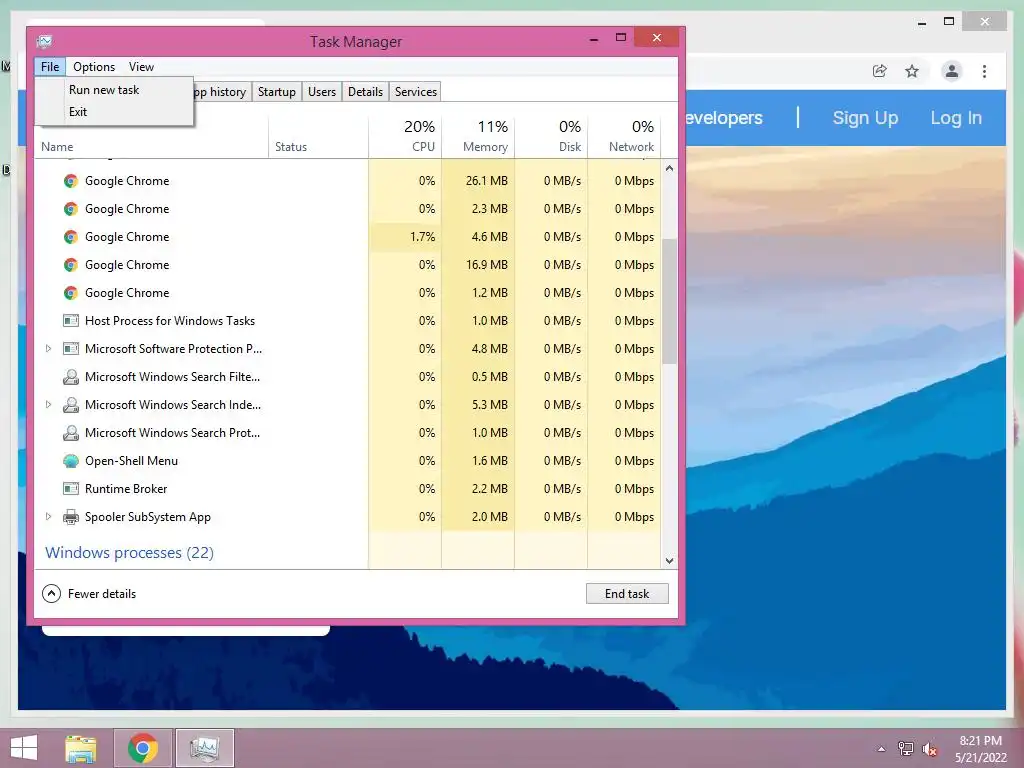Open Chrome profile avatar icon
This screenshot has height=768, width=1024.
[952, 71]
